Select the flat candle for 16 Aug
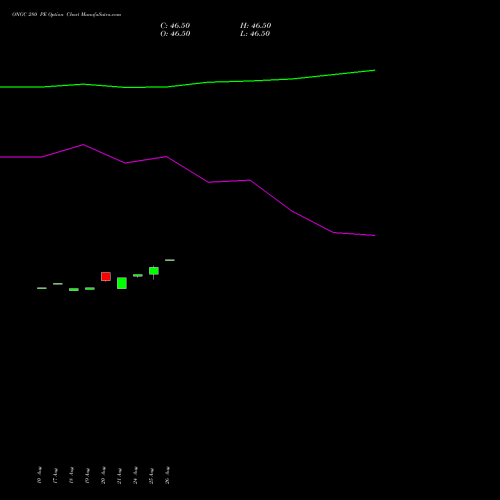The image size is (500, 500). click(x=42, y=288)
